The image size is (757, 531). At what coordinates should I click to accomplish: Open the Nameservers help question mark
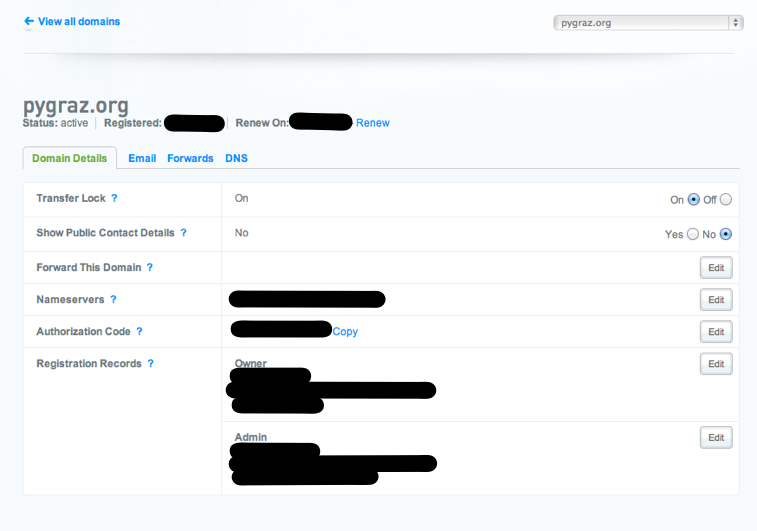(x=113, y=299)
